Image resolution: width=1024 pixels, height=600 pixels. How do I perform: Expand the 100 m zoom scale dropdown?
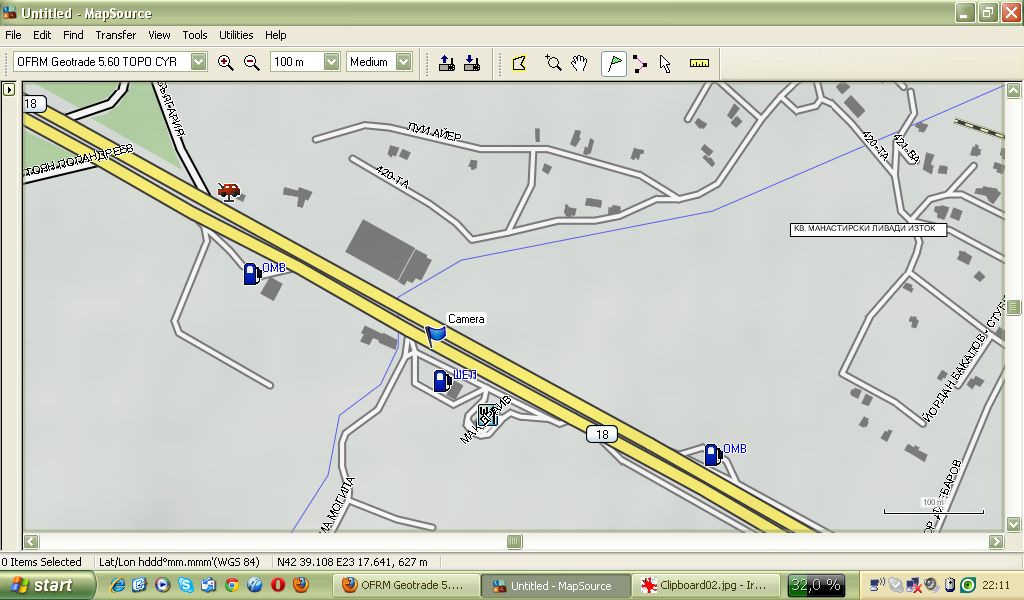click(x=331, y=62)
